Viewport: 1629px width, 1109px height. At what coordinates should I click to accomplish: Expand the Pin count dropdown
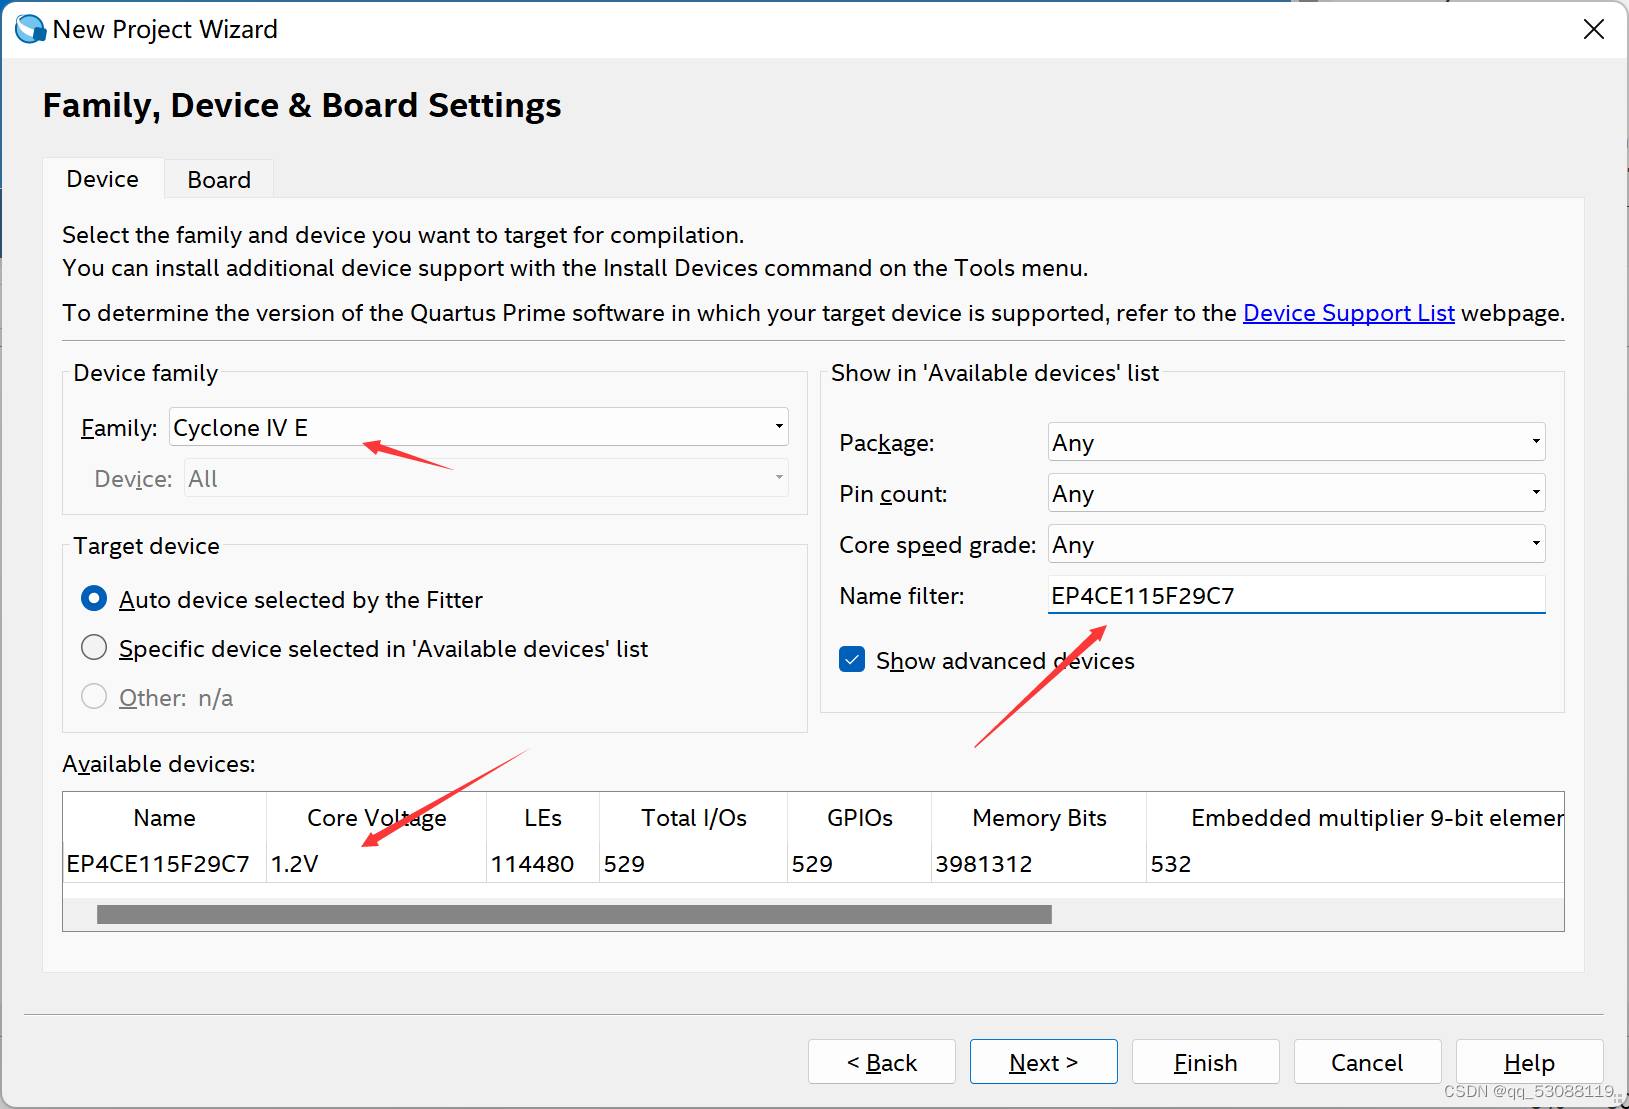(x=1296, y=493)
